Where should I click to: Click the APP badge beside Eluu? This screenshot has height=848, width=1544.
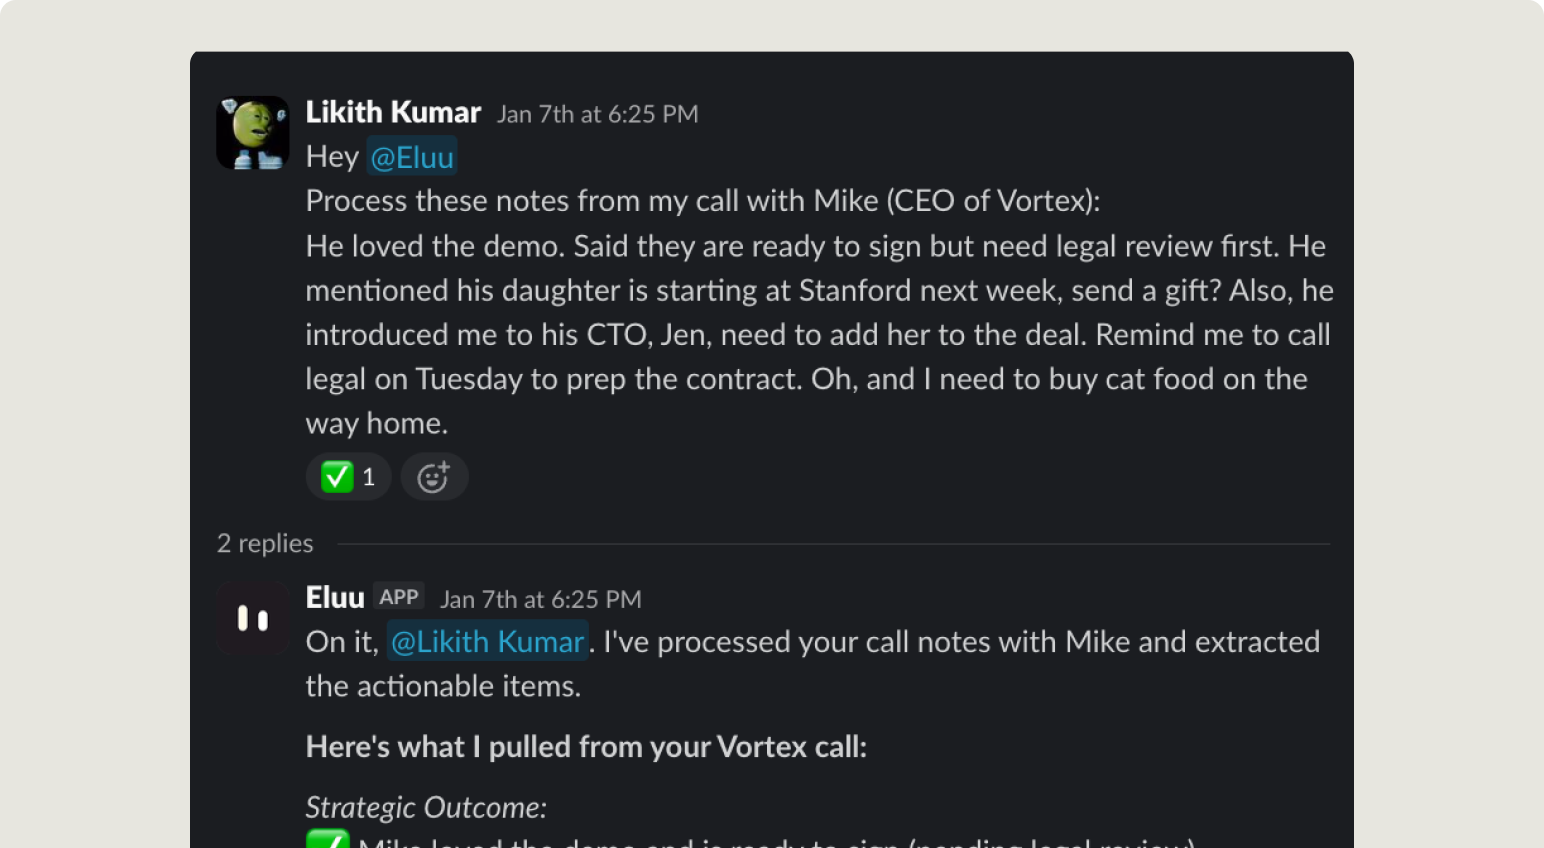click(398, 597)
